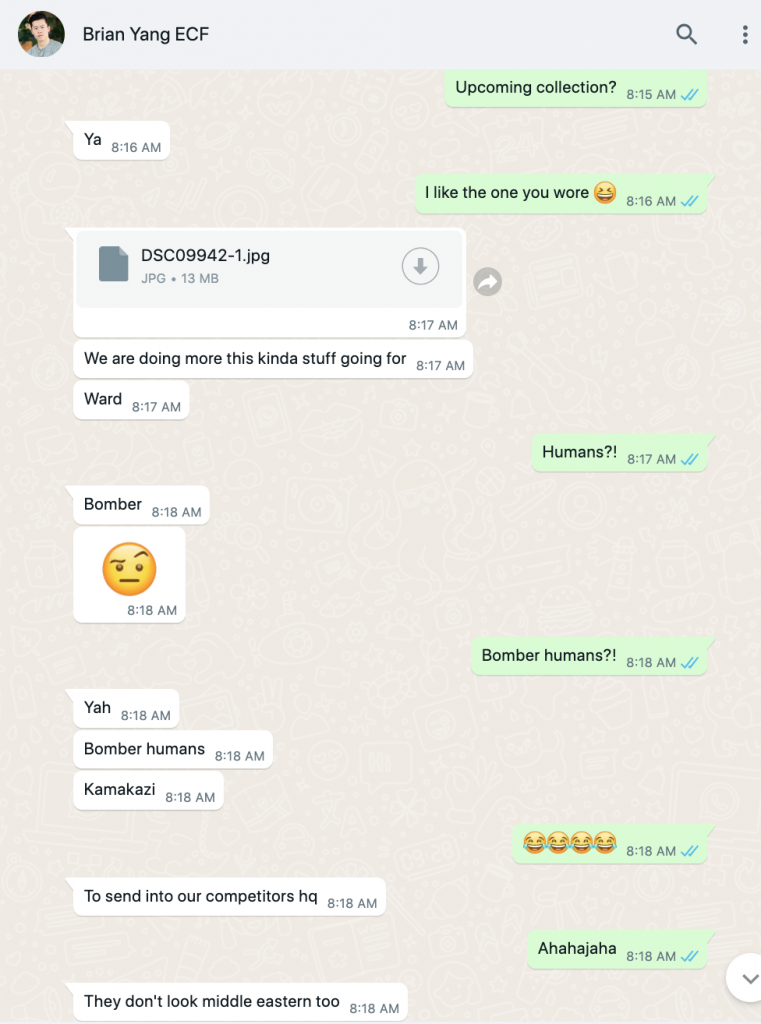Viewport: 761px width, 1024px height.
Task: Jump to latest messages with down chevron
Action: click(749, 978)
